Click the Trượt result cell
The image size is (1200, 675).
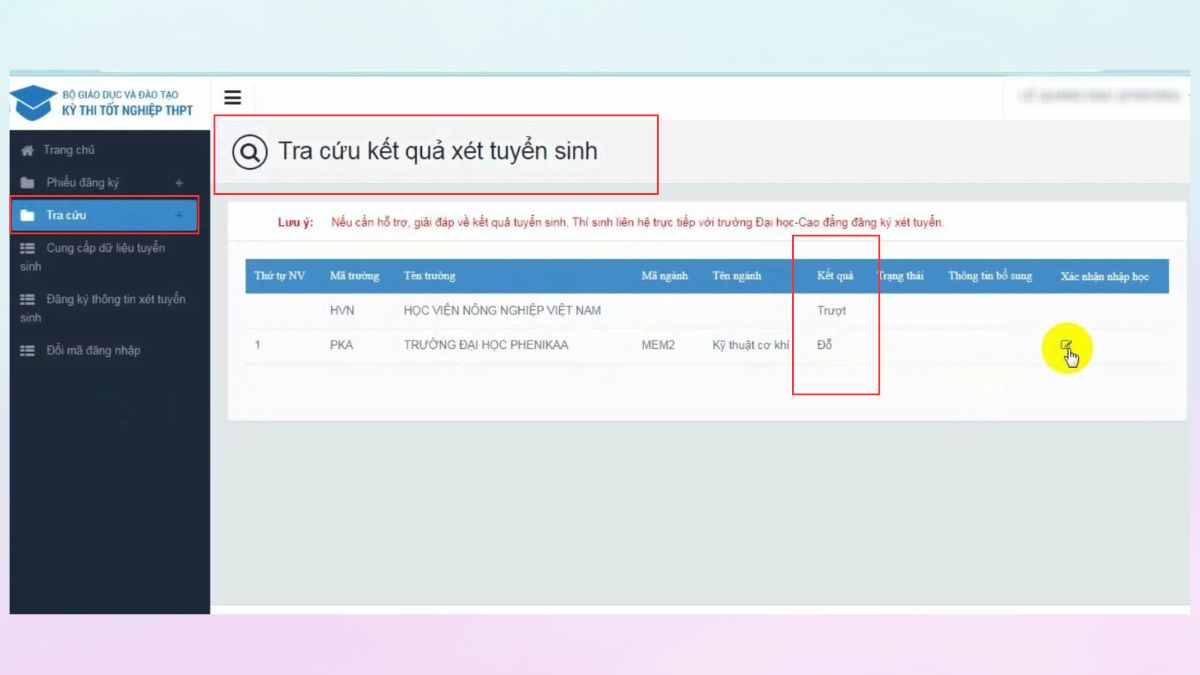pos(831,311)
